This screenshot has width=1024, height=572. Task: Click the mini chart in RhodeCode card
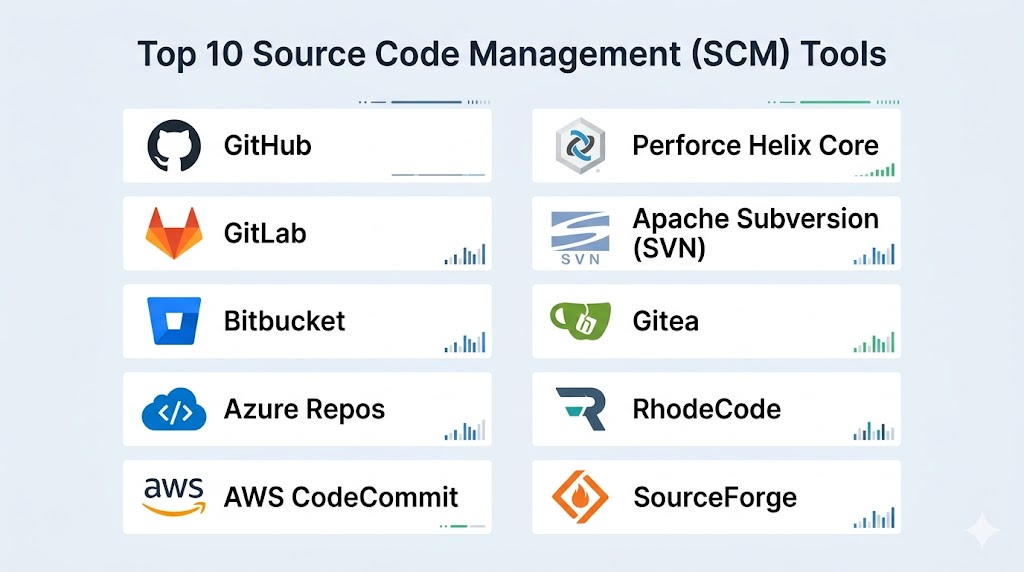coord(874,431)
